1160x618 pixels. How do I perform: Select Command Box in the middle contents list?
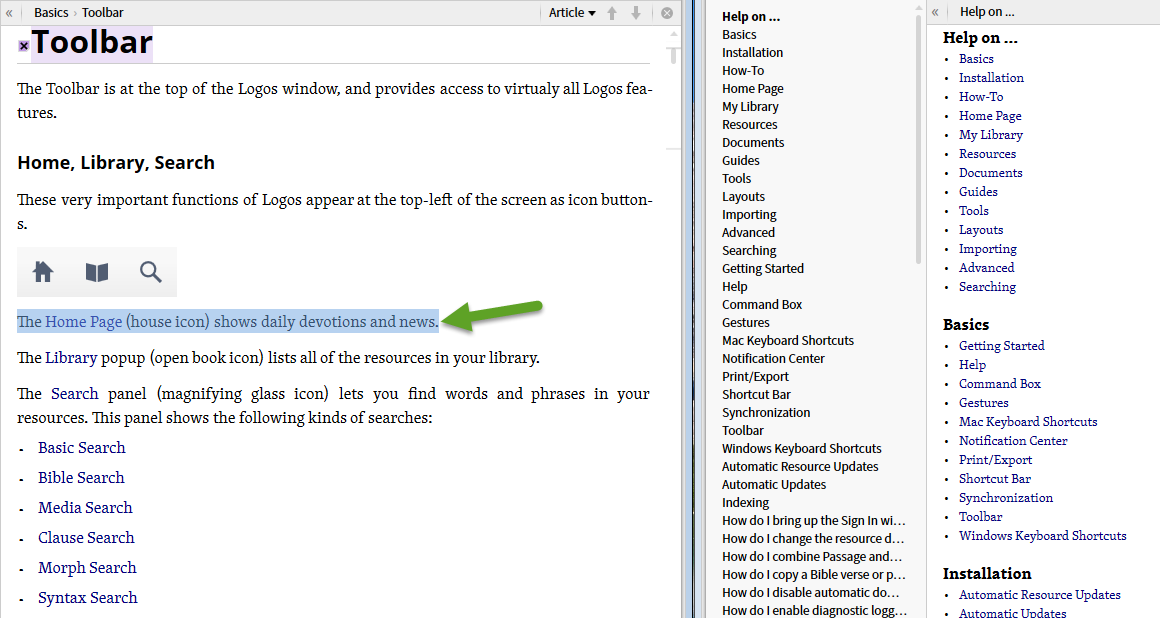pyautogui.click(x=762, y=304)
